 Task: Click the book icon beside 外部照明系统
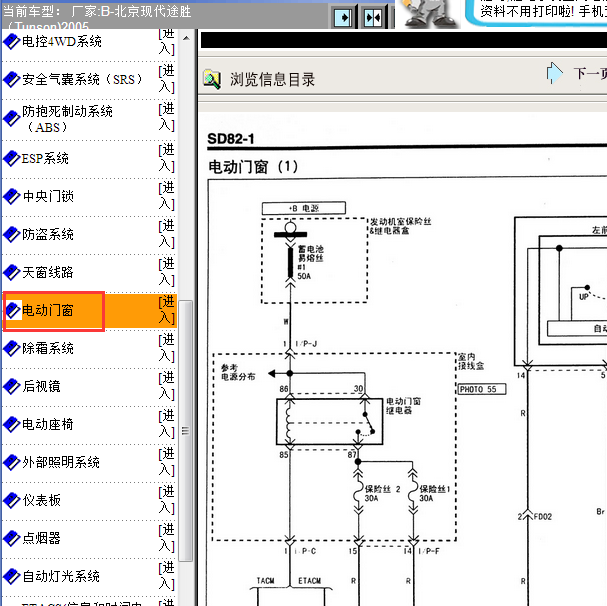coord(11,462)
